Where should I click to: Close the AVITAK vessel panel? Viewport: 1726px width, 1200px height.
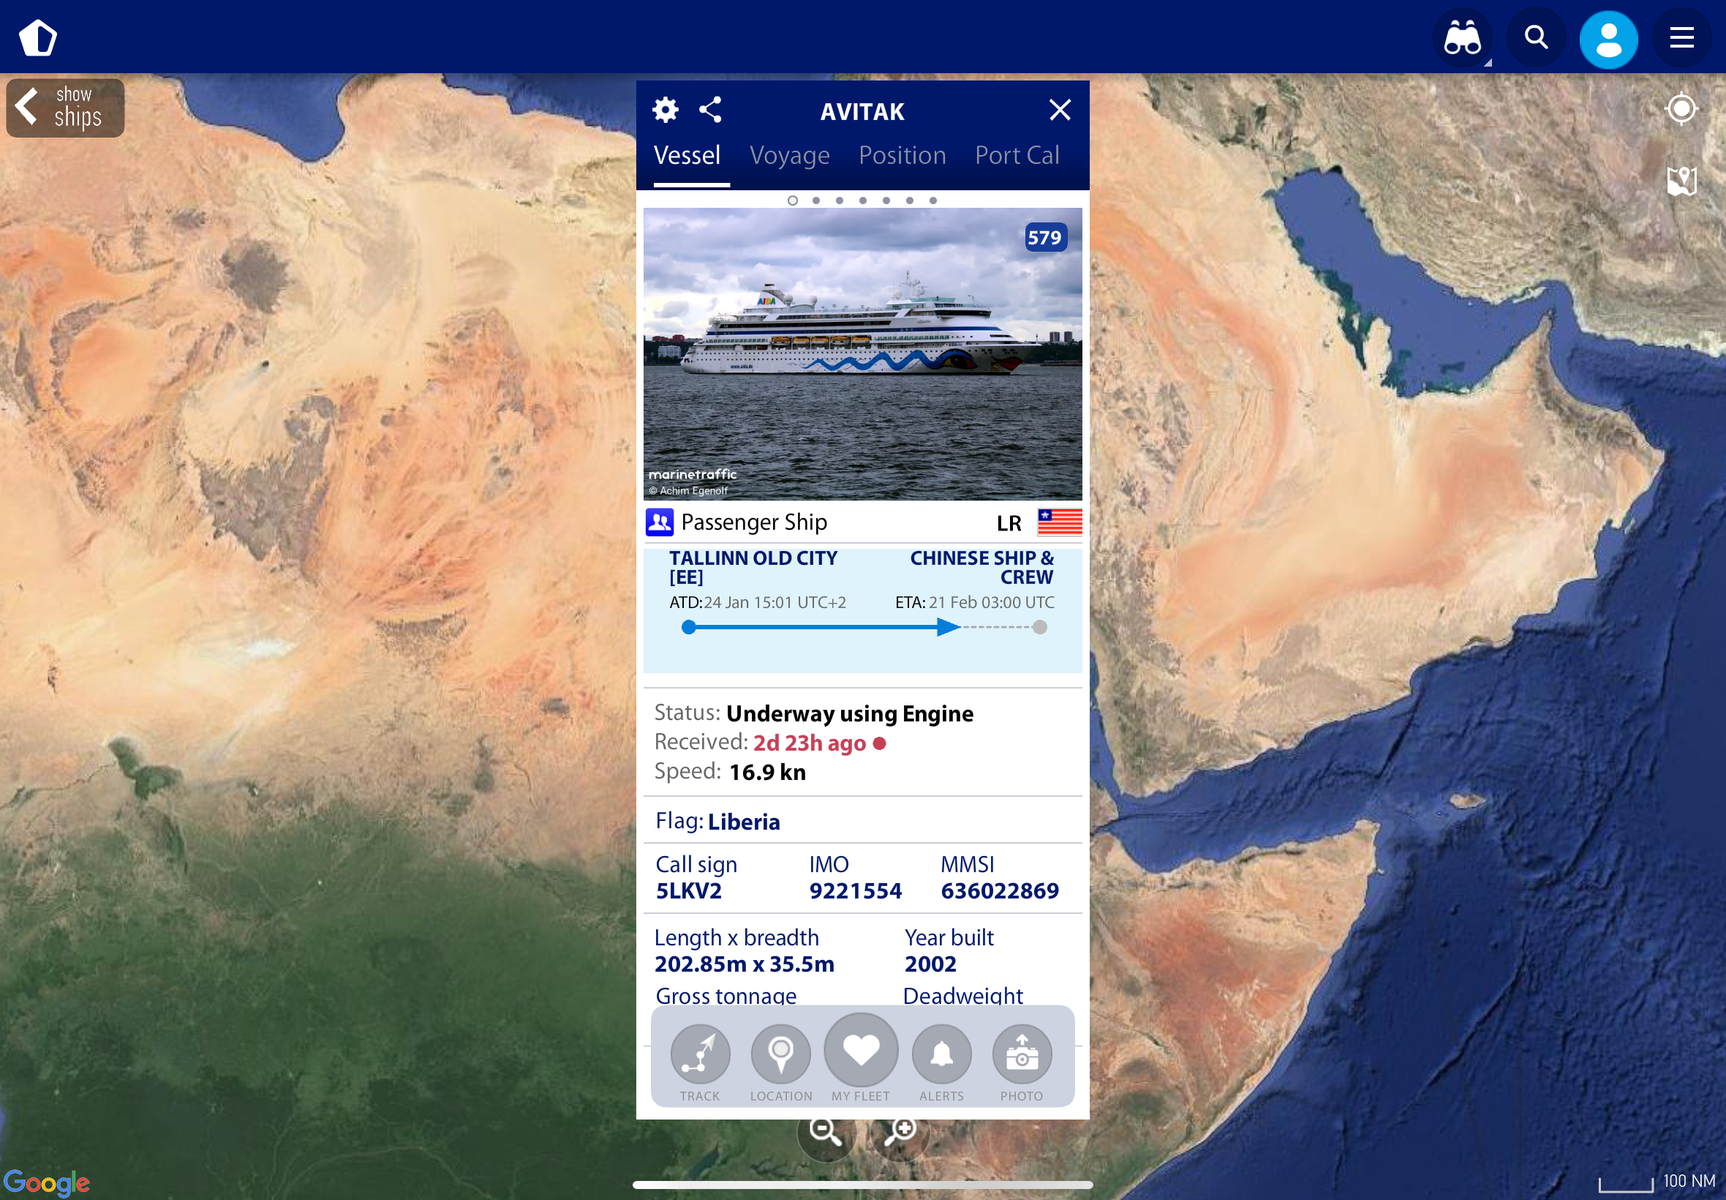[x=1060, y=110]
